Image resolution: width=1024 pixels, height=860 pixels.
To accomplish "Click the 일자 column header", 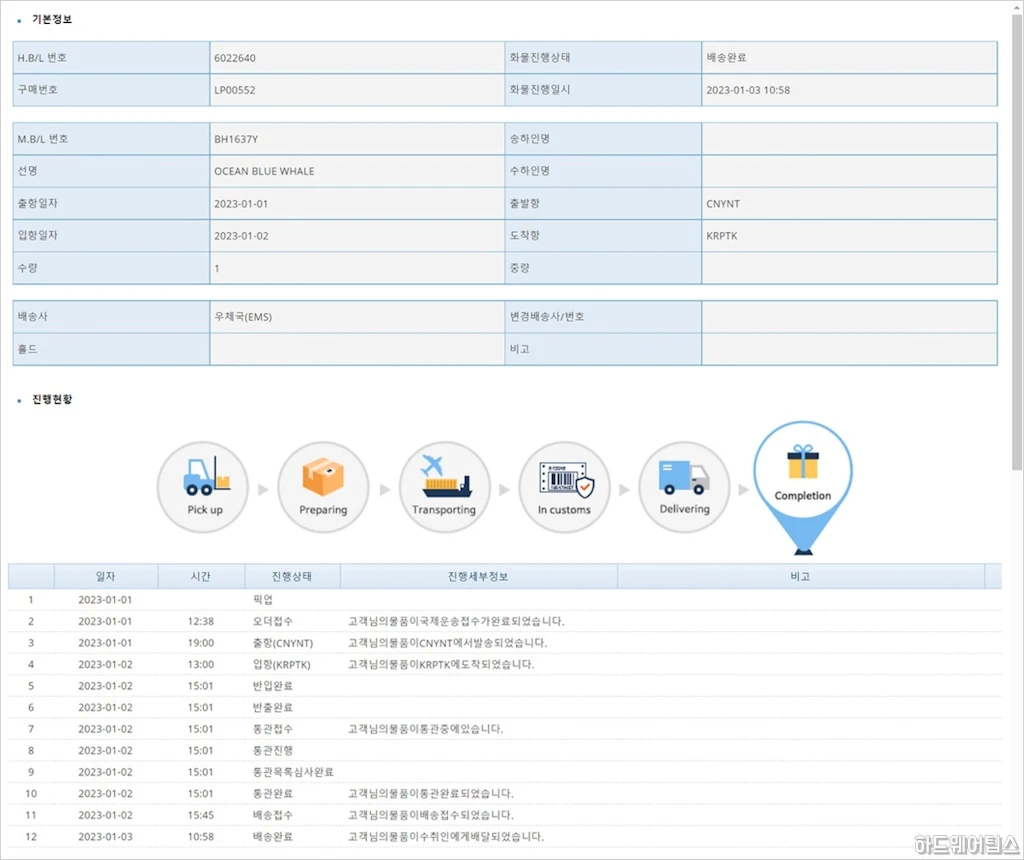I will pyautogui.click(x=106, y=576).
